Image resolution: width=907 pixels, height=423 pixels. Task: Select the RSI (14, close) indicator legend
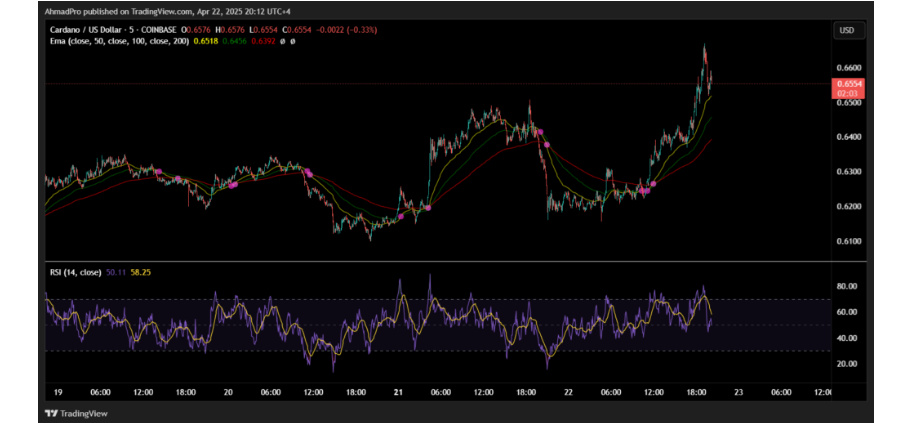(76, 271)
